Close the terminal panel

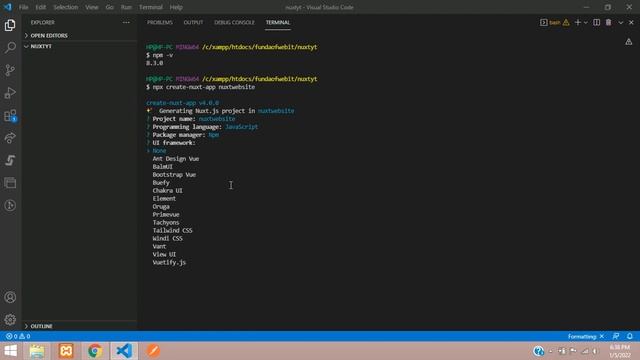coord(631,22)
